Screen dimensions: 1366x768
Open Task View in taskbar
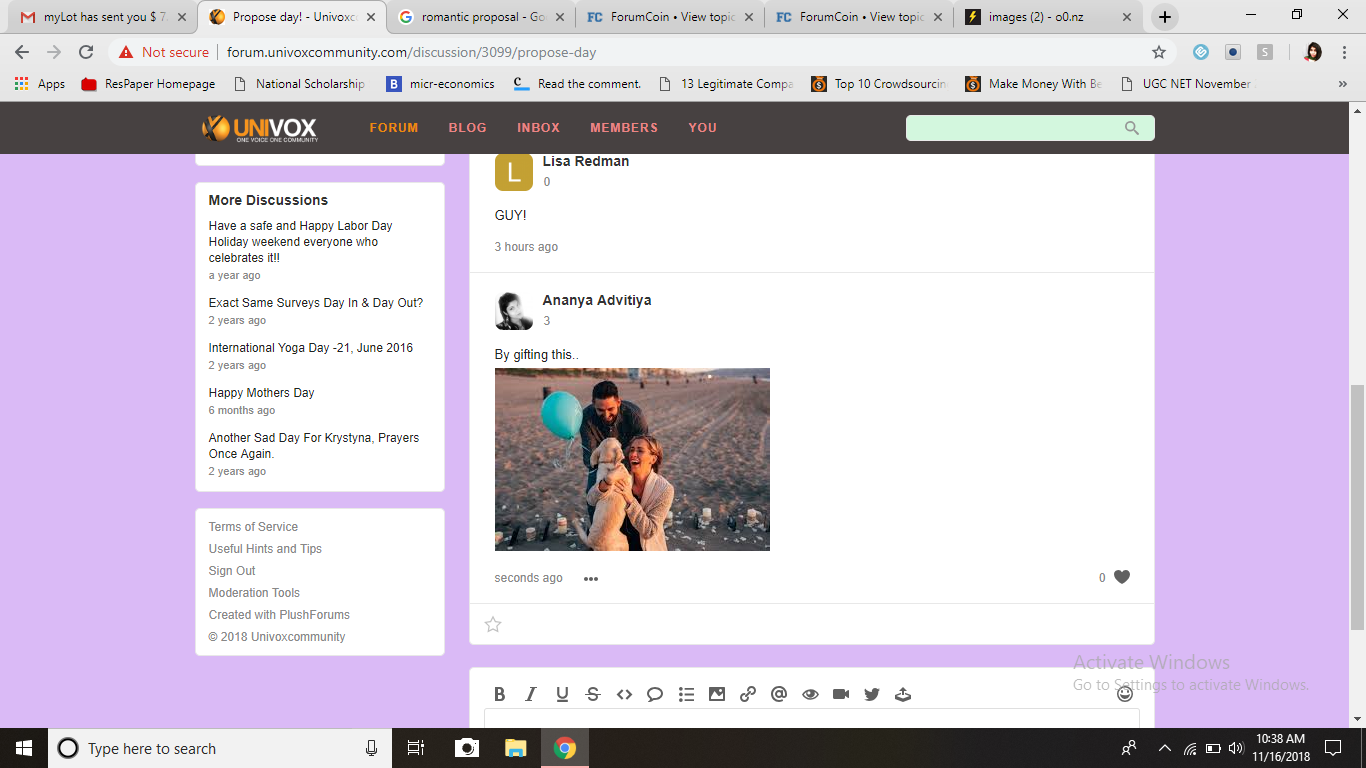pos(416,748)
